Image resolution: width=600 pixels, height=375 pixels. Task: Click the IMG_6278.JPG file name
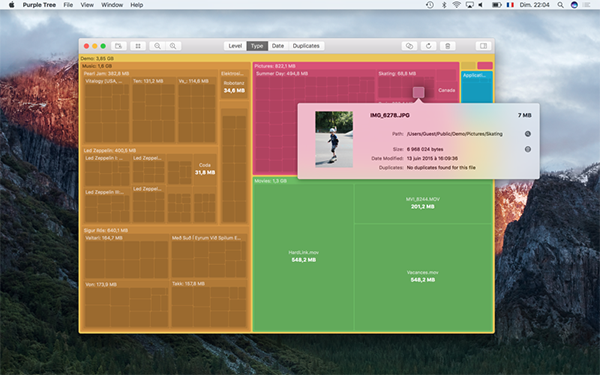click(390, 115)
